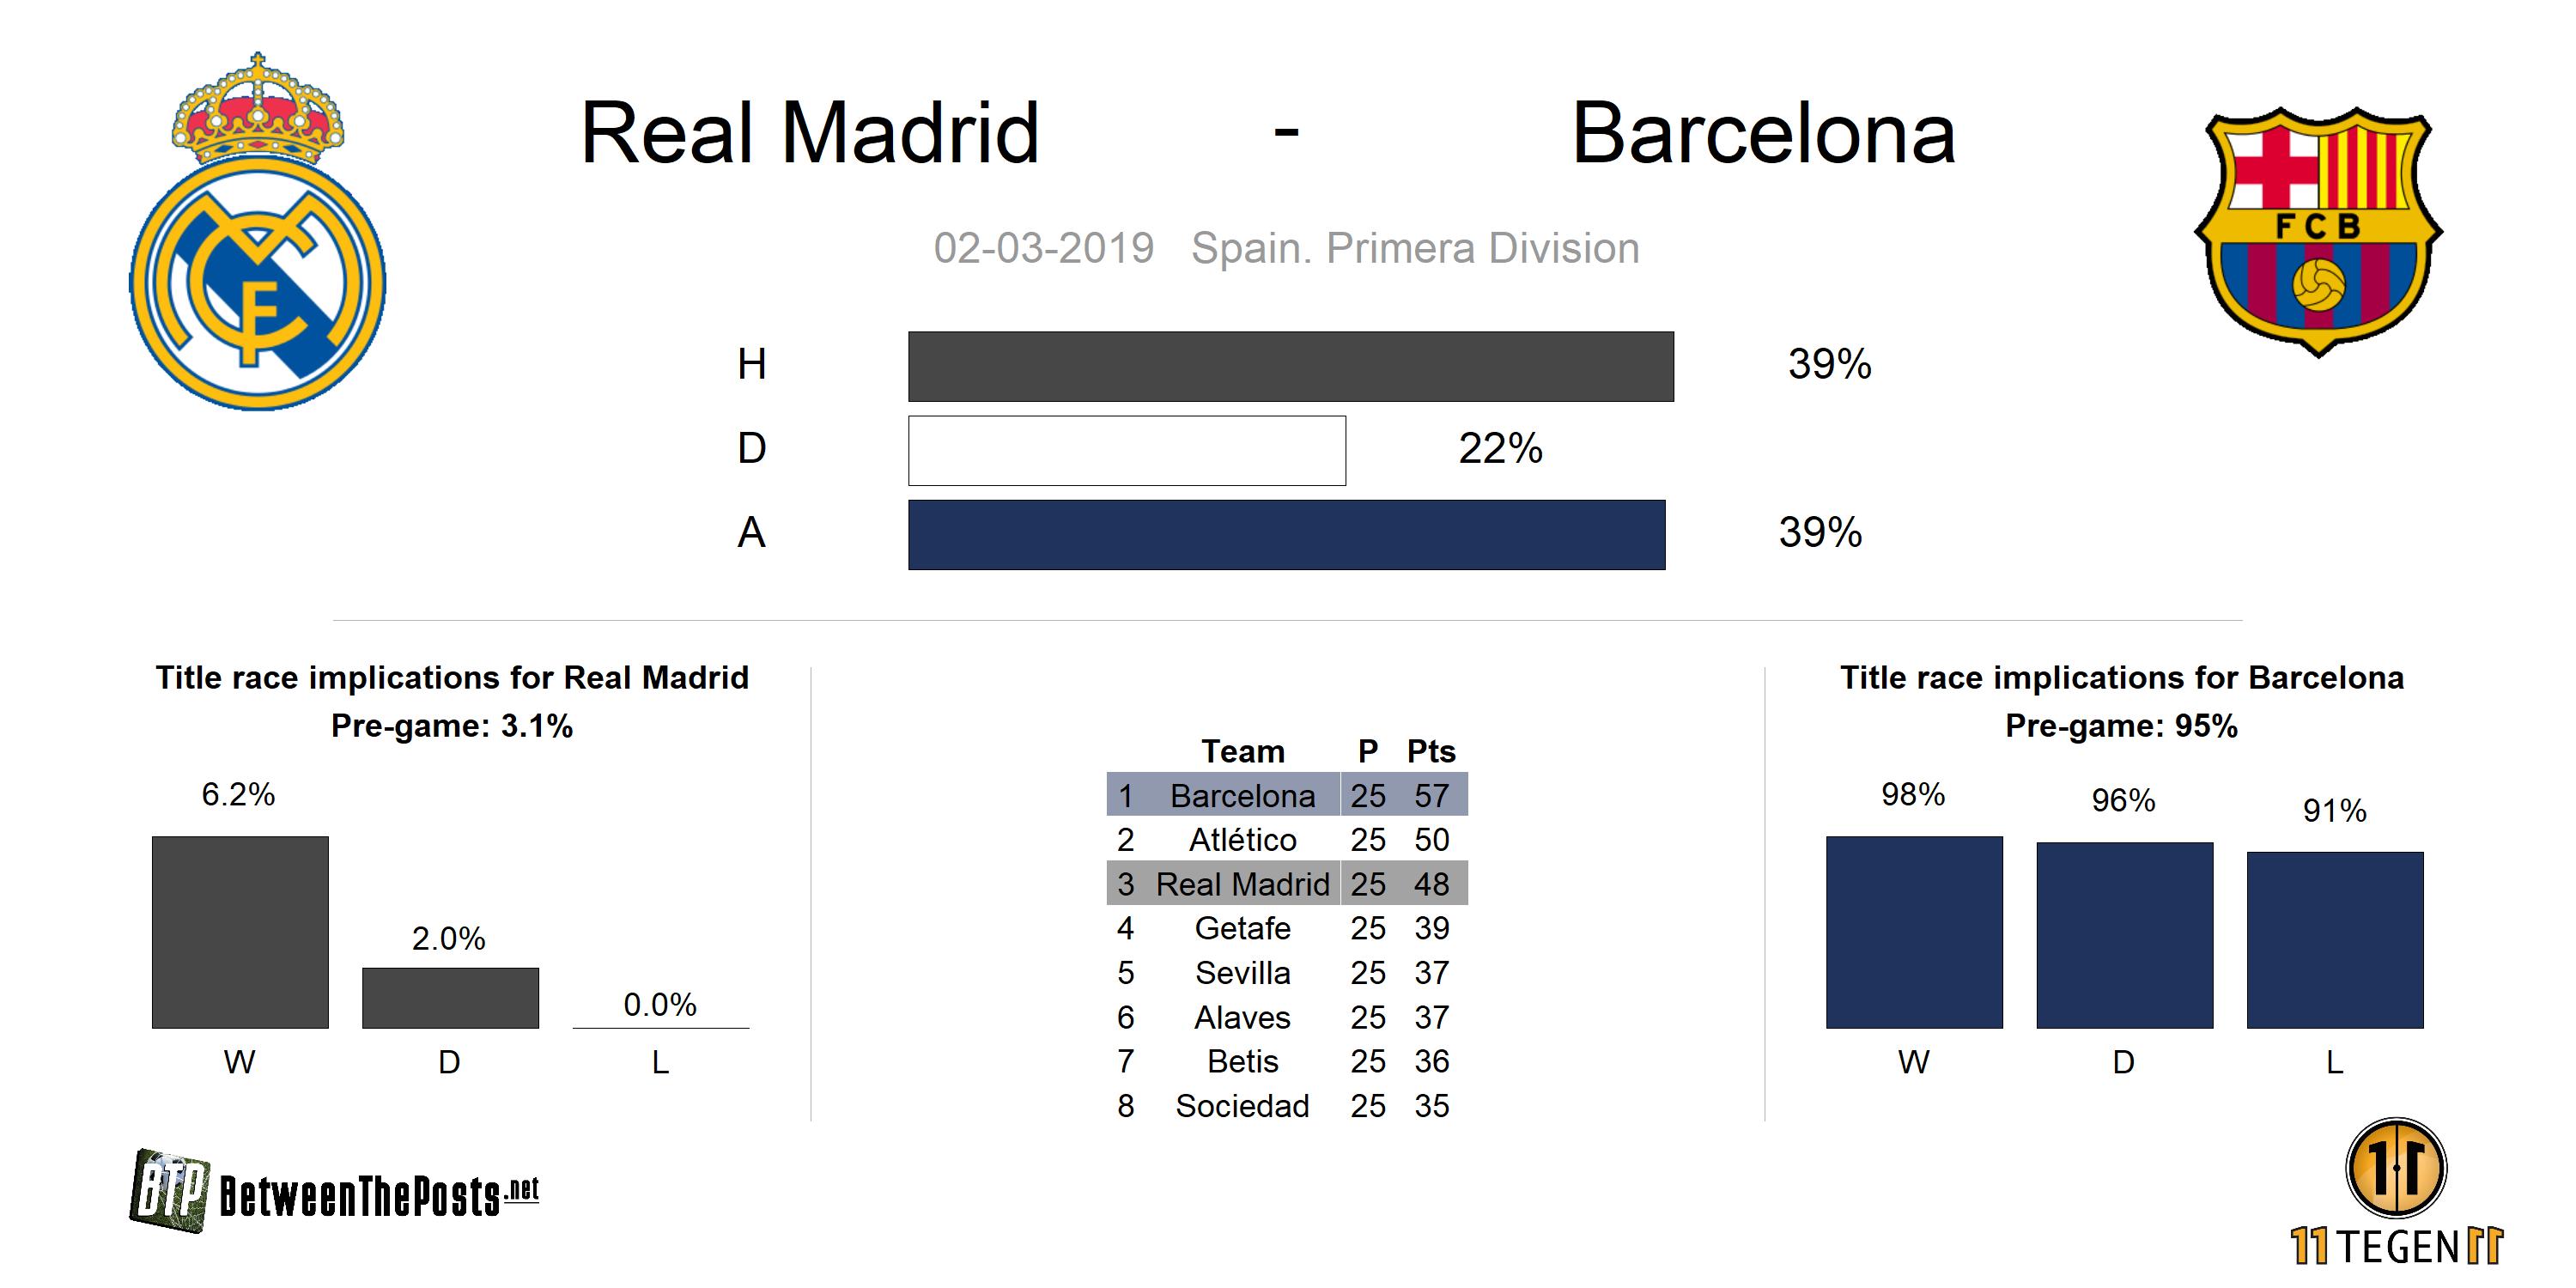The image size is (2576, 1288).
Task: Click the 02-03-2019 match date text
Action: coord(1043,248)
